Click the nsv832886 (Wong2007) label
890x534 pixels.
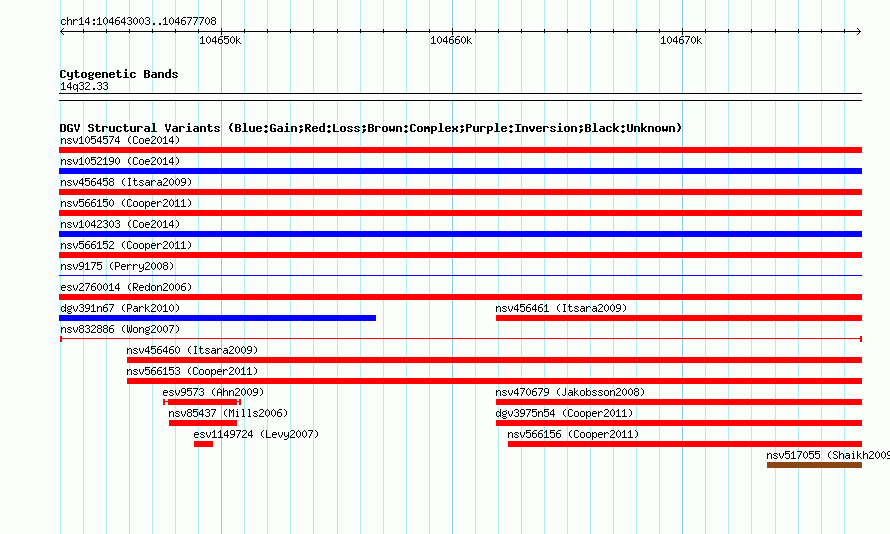point(120,329)
